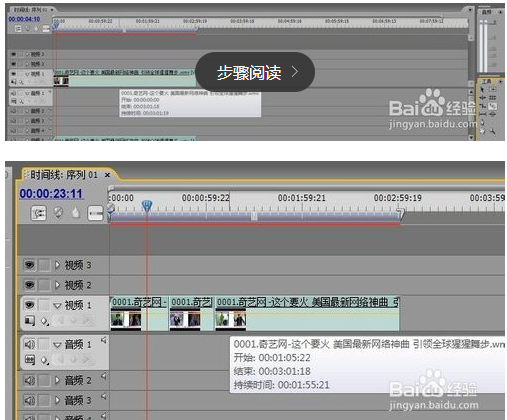Go to next keyframe on 视频 1, large timeline
This screenshot has width=507, height=420.
click(86, 321)
